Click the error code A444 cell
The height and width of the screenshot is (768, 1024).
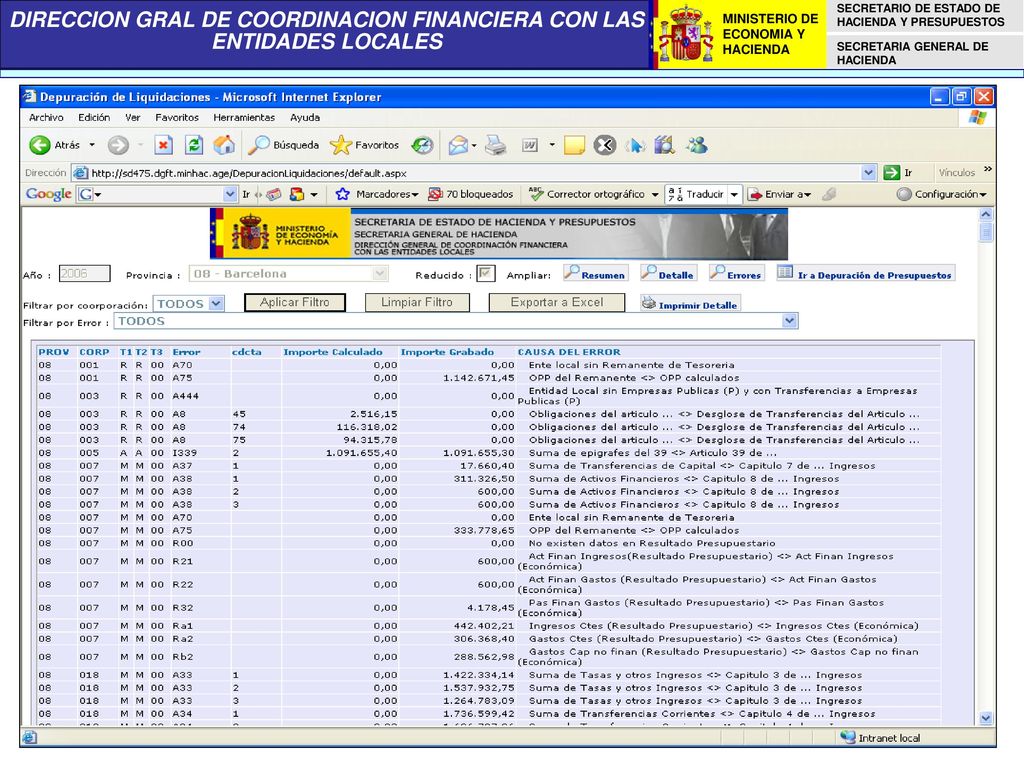(x=185, y=396)
